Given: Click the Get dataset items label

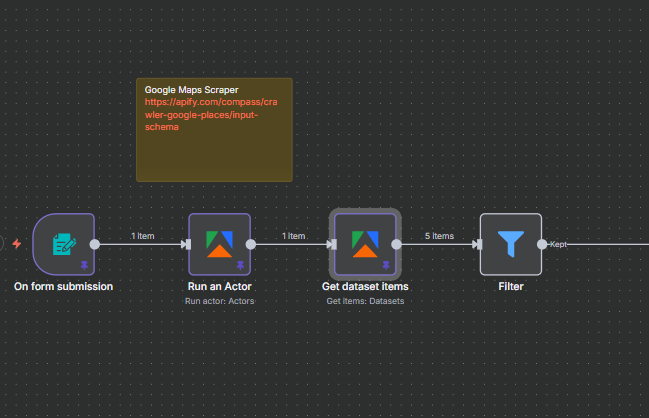Looking at the screenshot, I should pos(365,286).
